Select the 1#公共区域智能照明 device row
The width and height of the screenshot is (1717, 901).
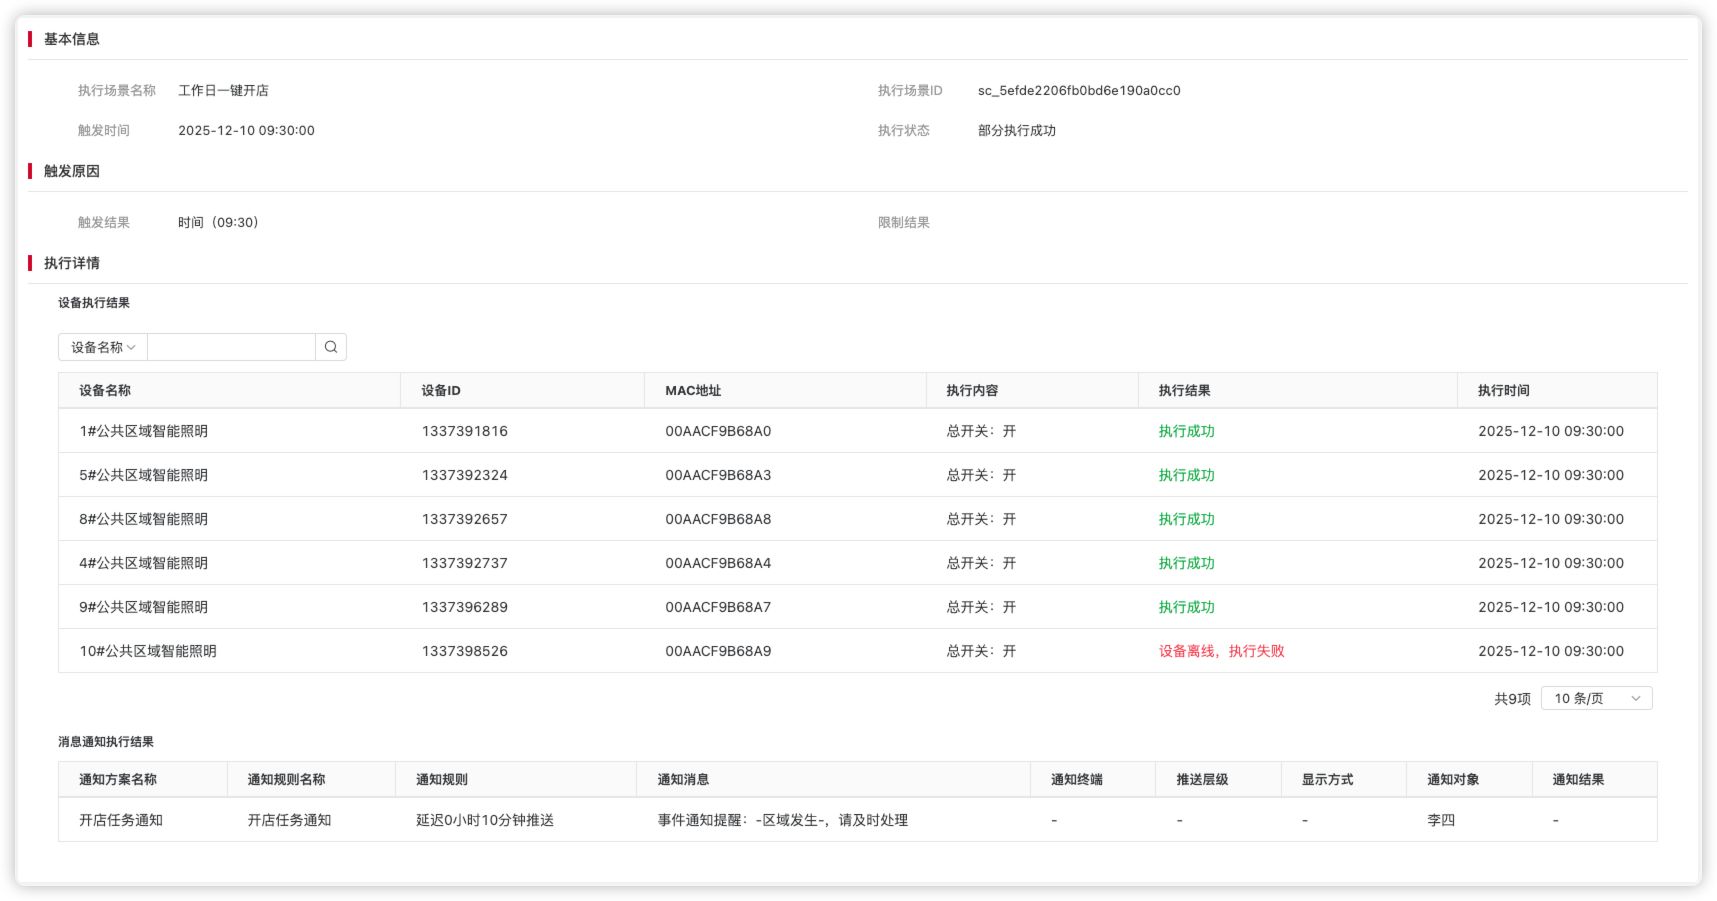pos(144,431)
